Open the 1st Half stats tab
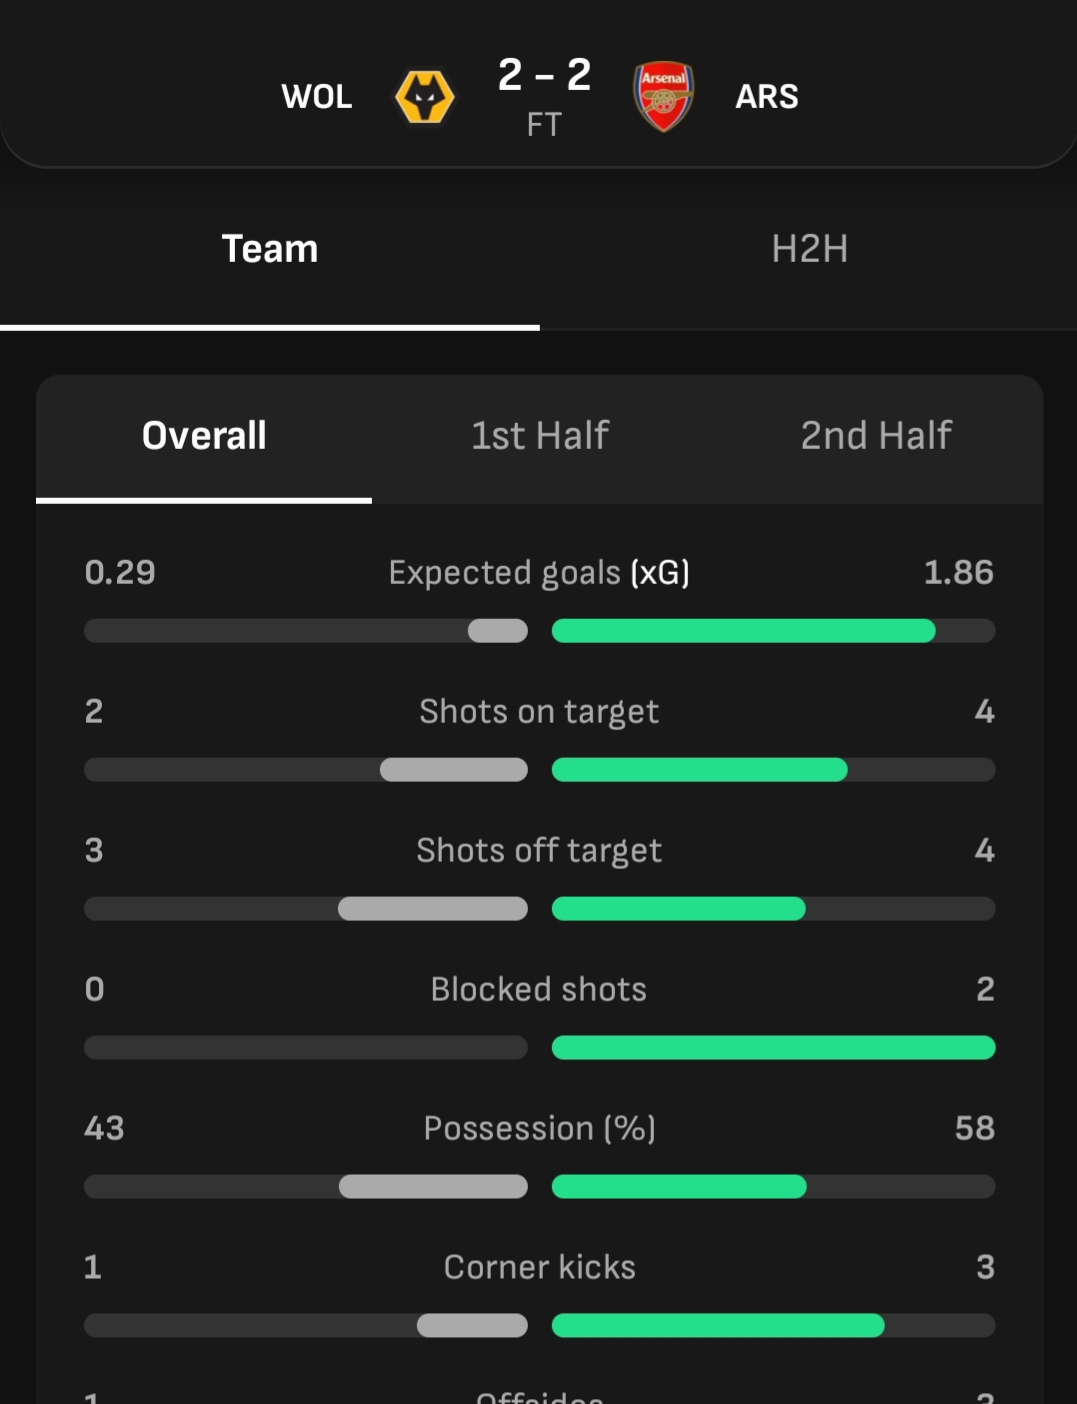This screenshot has height=1404, width=1077. [x=540, y=436]
